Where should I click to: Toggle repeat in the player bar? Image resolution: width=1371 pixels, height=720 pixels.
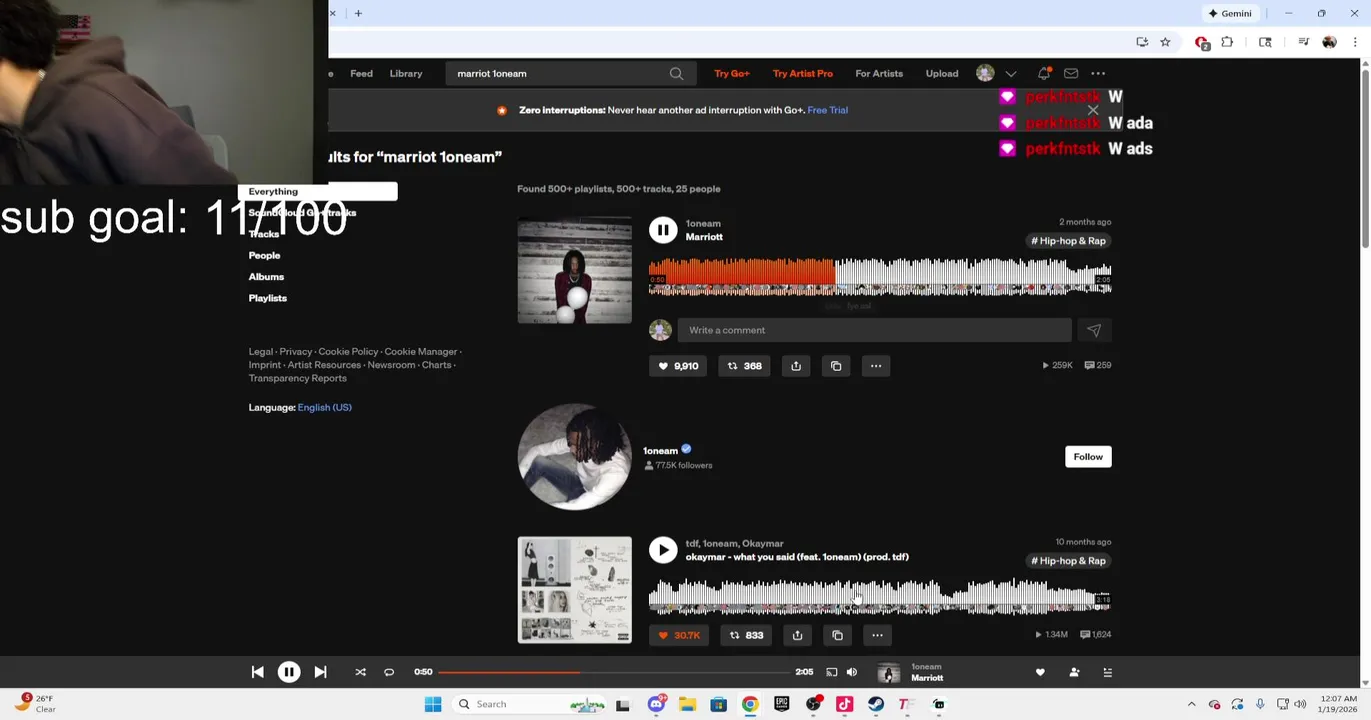(x=389, y=672)
